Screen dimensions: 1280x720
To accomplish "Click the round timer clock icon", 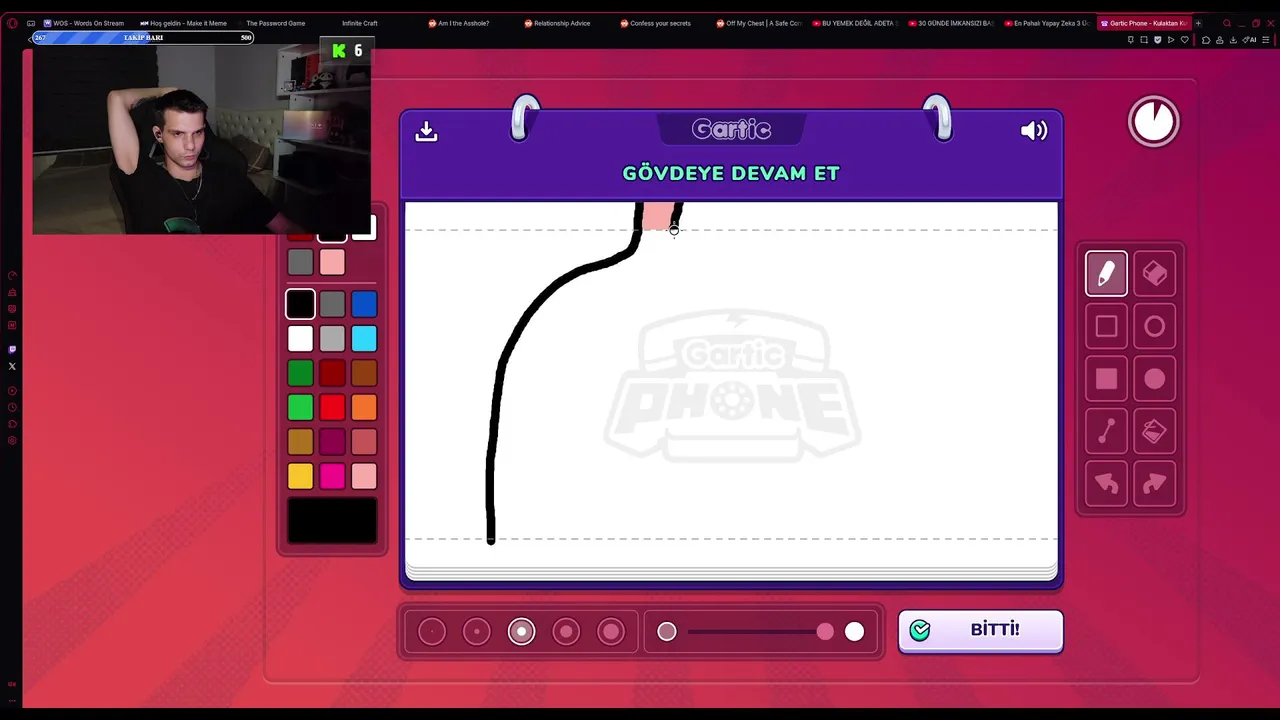I will 1154,122.
